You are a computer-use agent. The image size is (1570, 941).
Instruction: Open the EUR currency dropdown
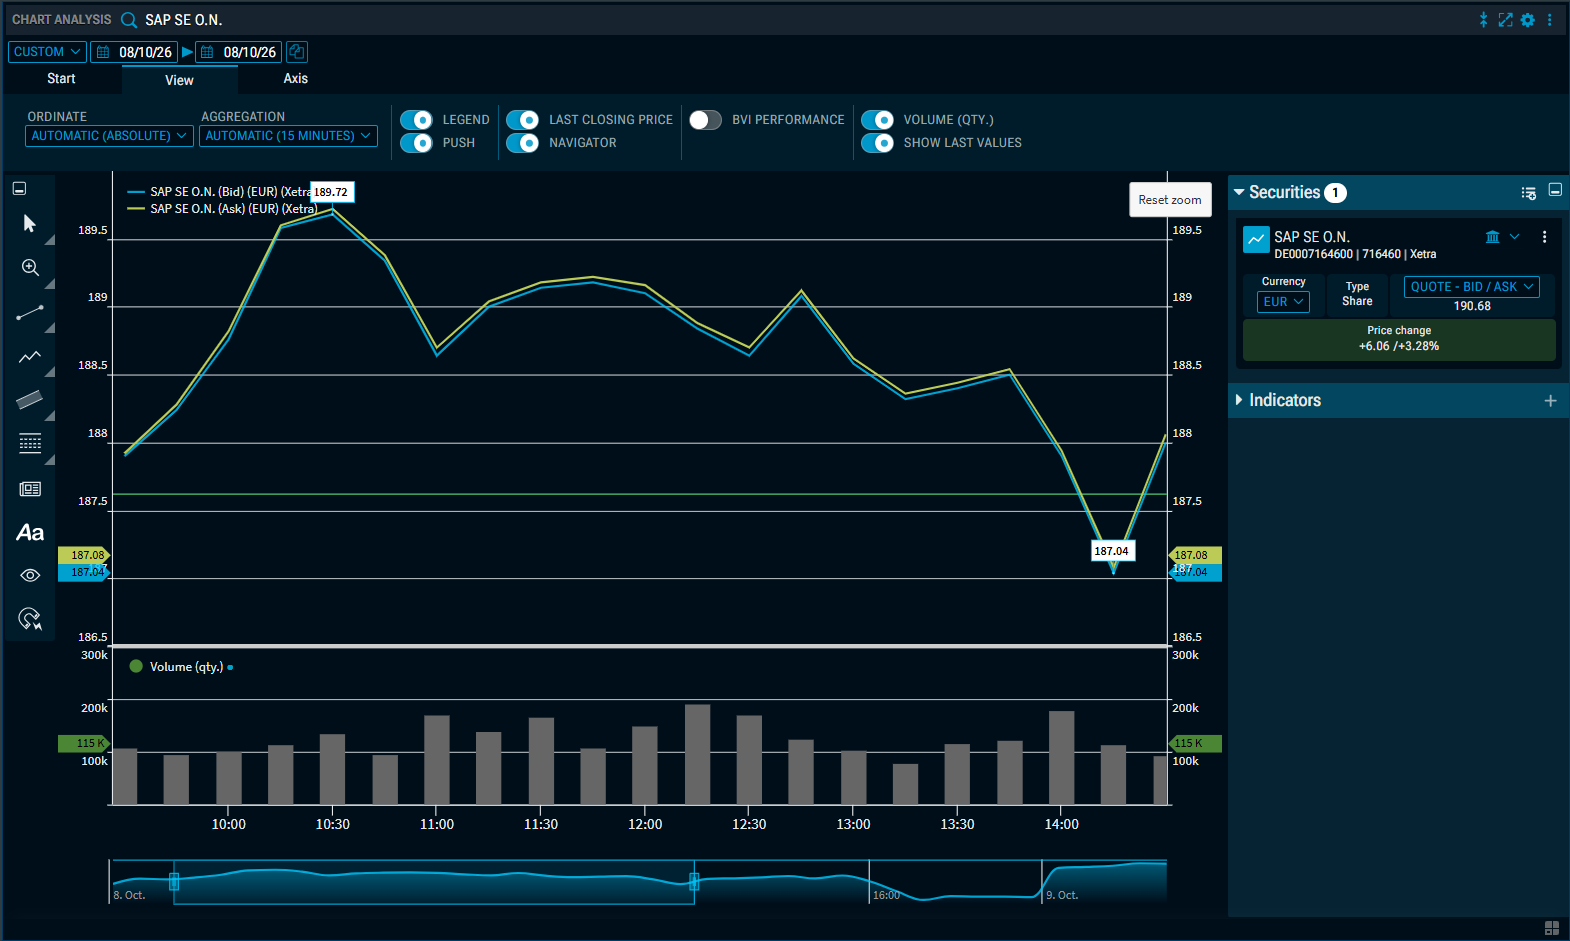tap(1283, 302)
